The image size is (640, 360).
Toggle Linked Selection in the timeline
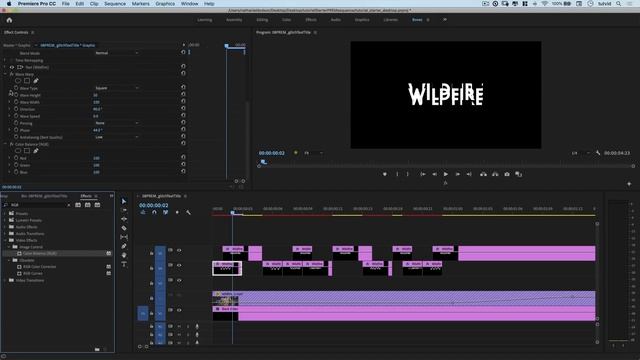pos(165,212)
